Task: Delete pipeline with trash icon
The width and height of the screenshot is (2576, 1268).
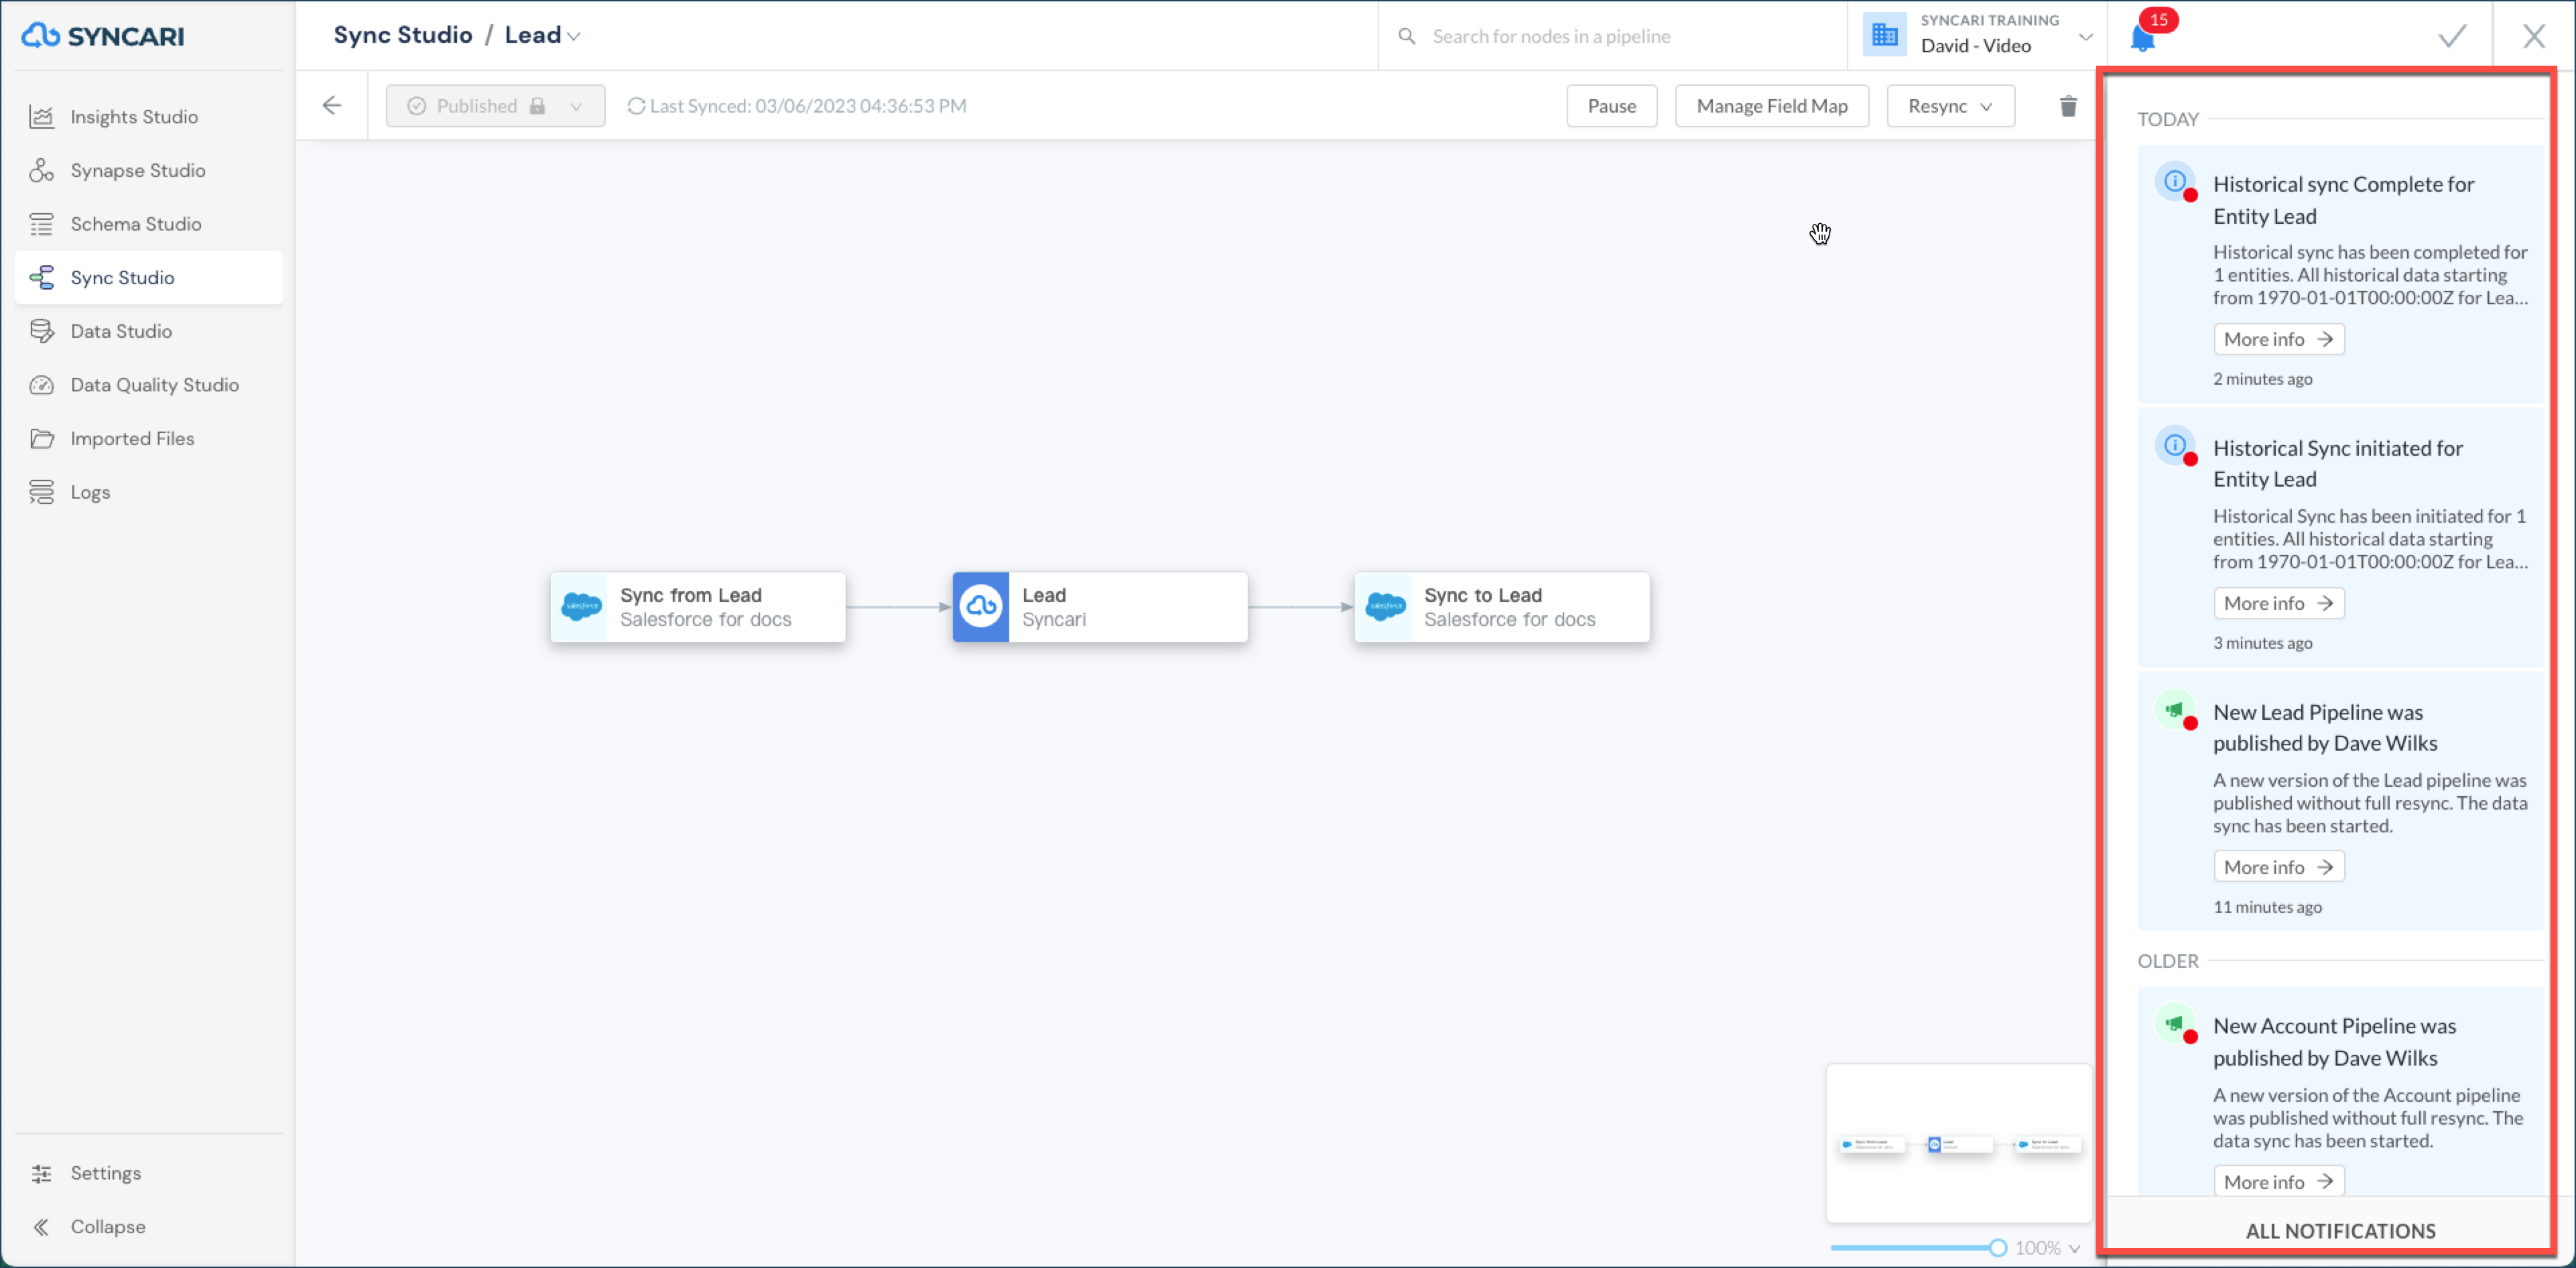Action: [x=2068, y=106]
